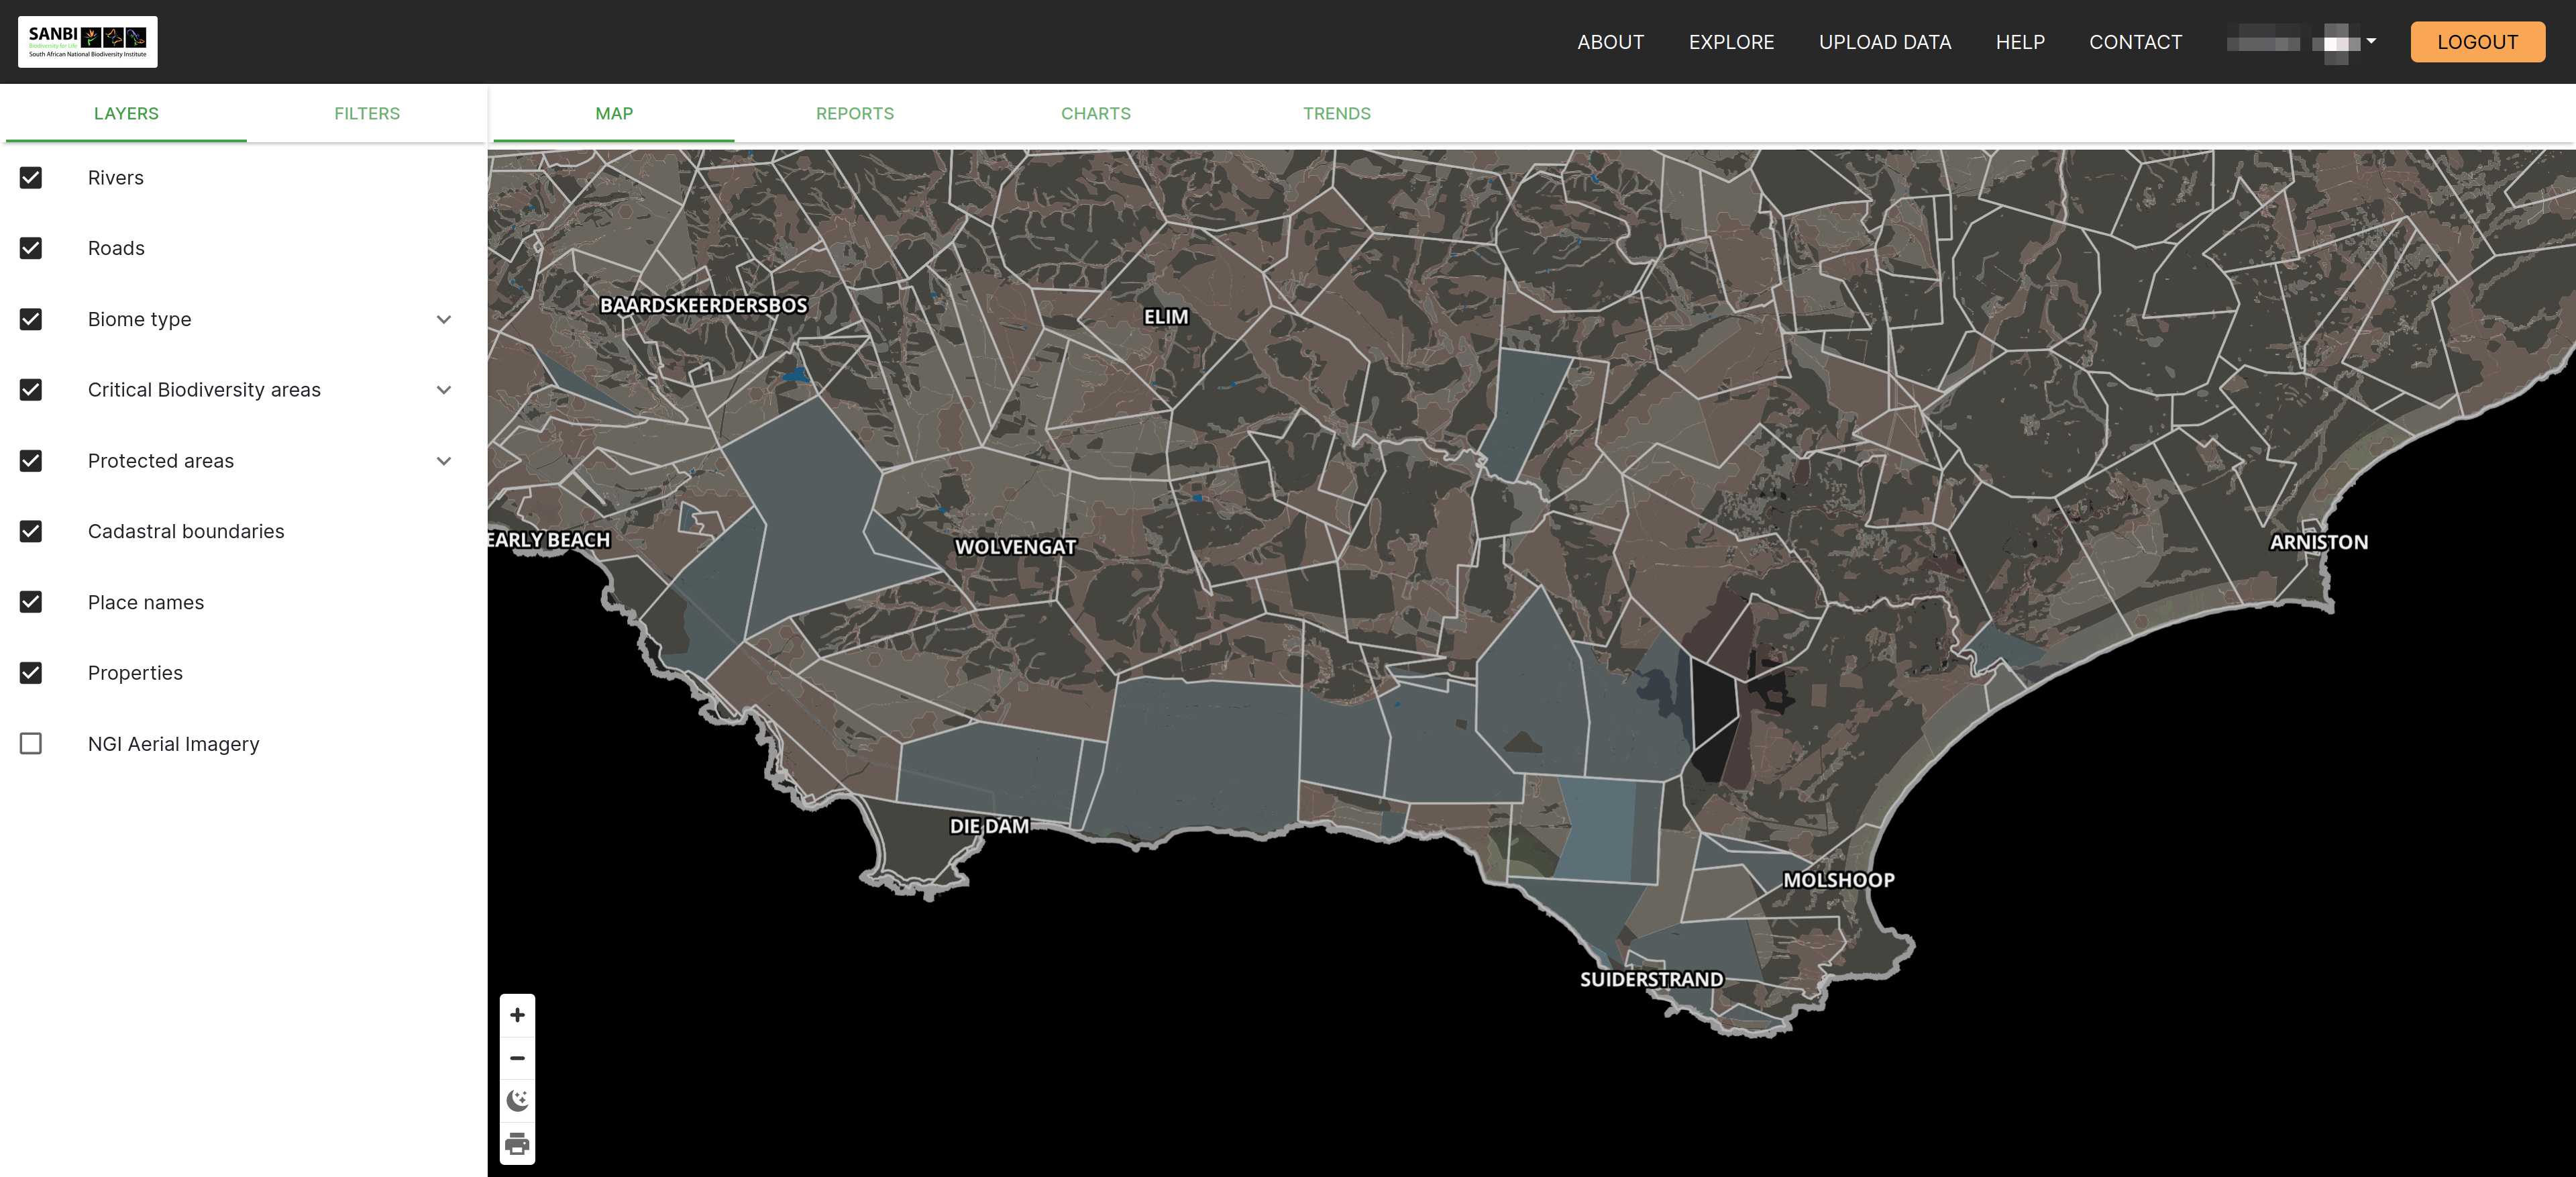
Task: Click the Baardskeerdersbos map label
Action: coord(703,306)
